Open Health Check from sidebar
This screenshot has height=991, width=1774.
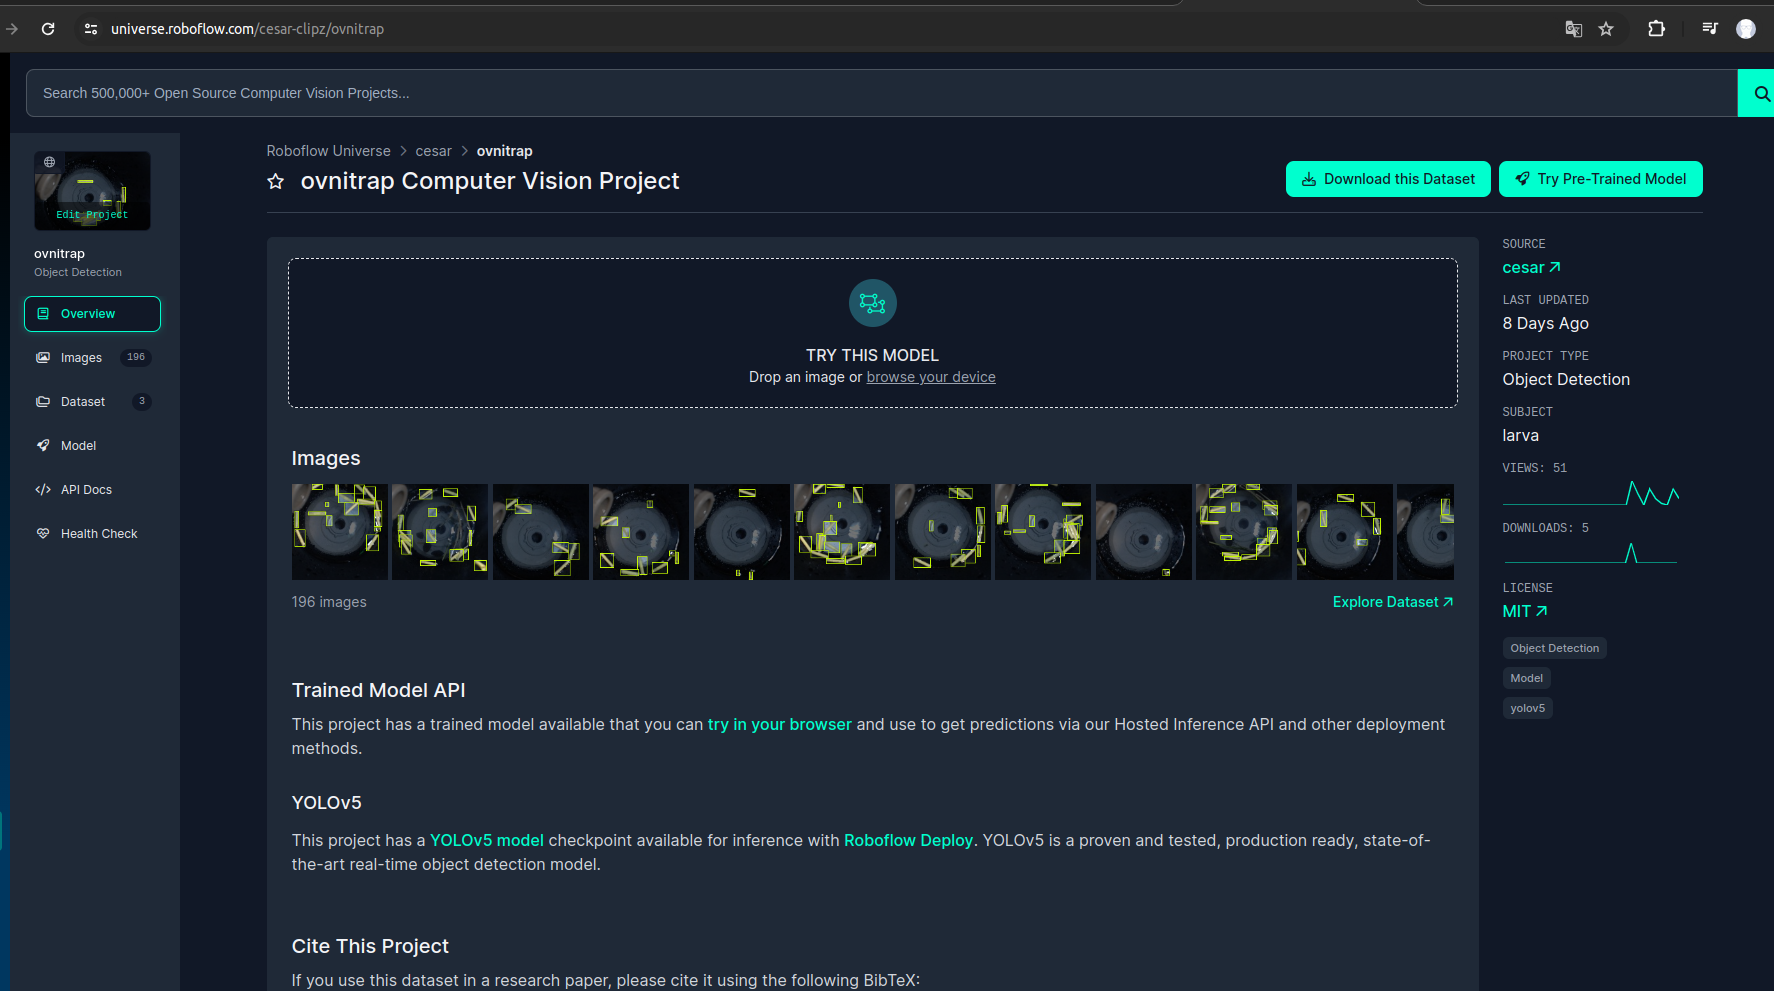click(x=98, y=534)
